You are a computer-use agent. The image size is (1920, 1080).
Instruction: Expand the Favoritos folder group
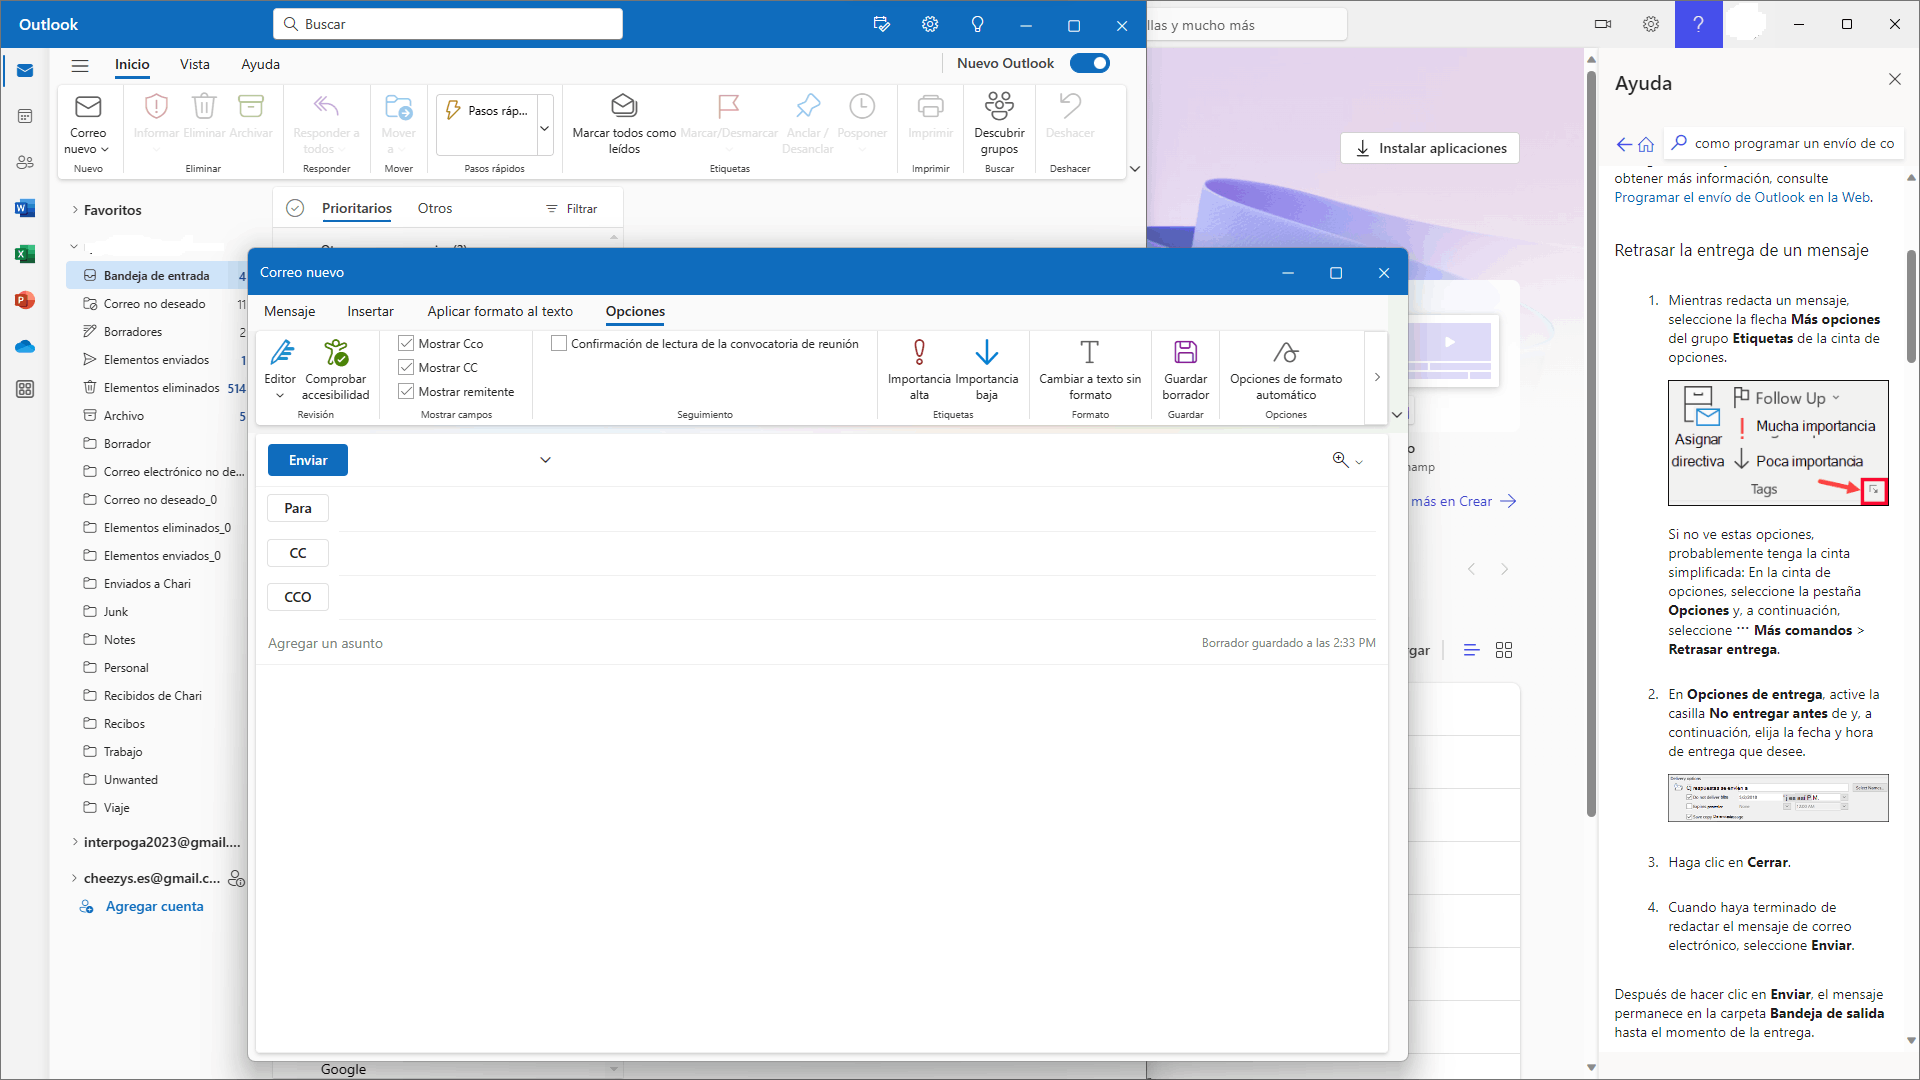tap(75, 210)
